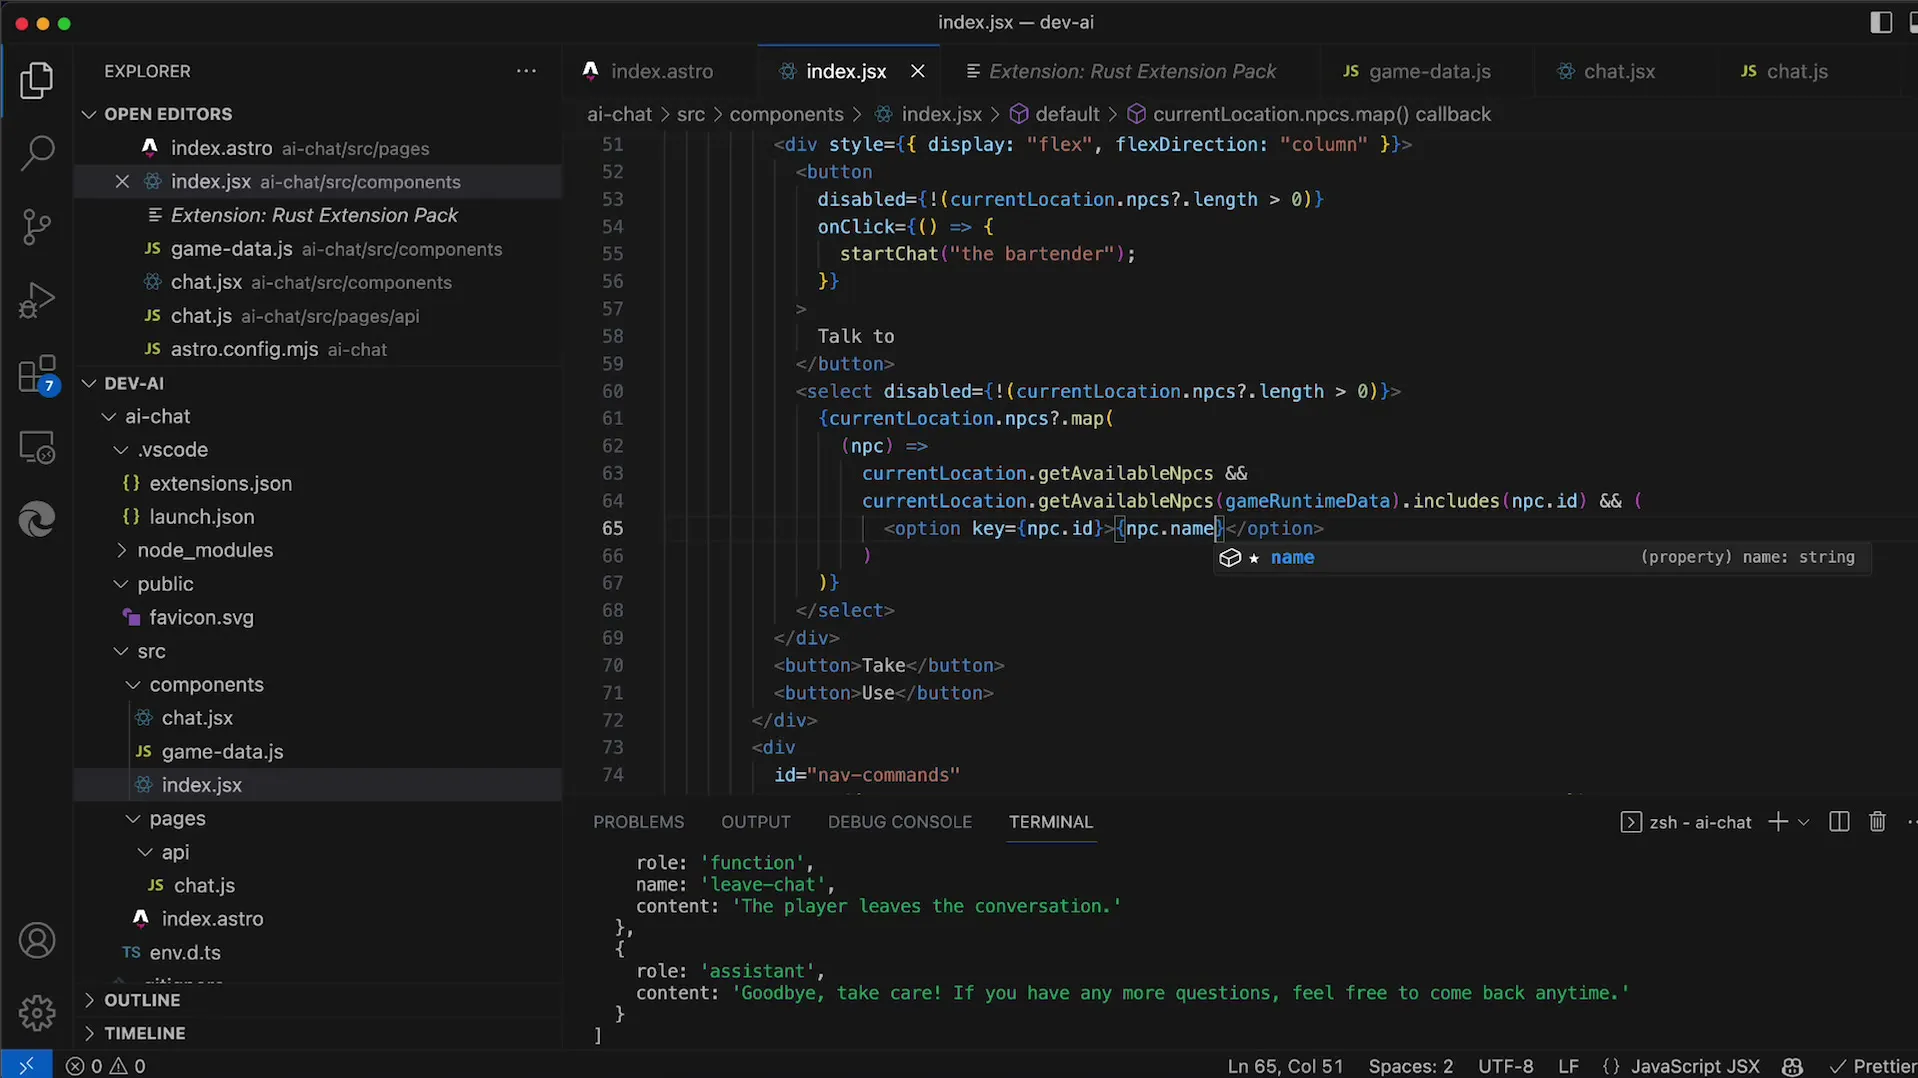Create a new terminal with plus icon
The width and height of the screenshot is (1918, 1078).
click(x=1777, y=822)
